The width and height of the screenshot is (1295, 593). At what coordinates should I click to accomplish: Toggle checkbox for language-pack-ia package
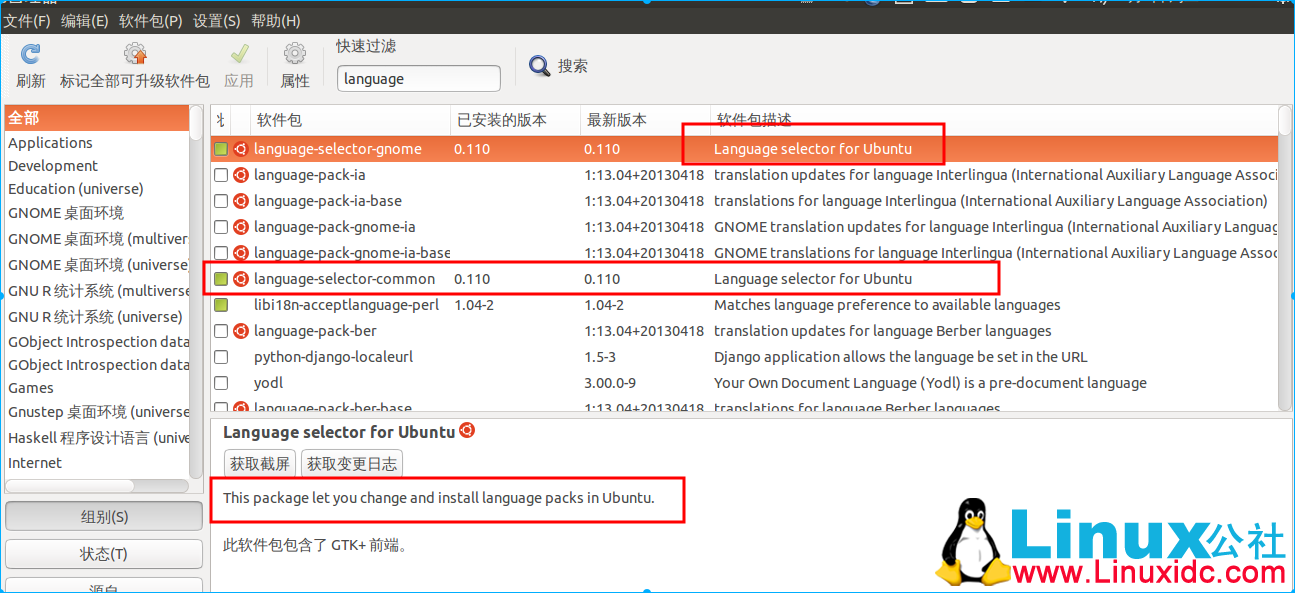click(x=221, y=175)
